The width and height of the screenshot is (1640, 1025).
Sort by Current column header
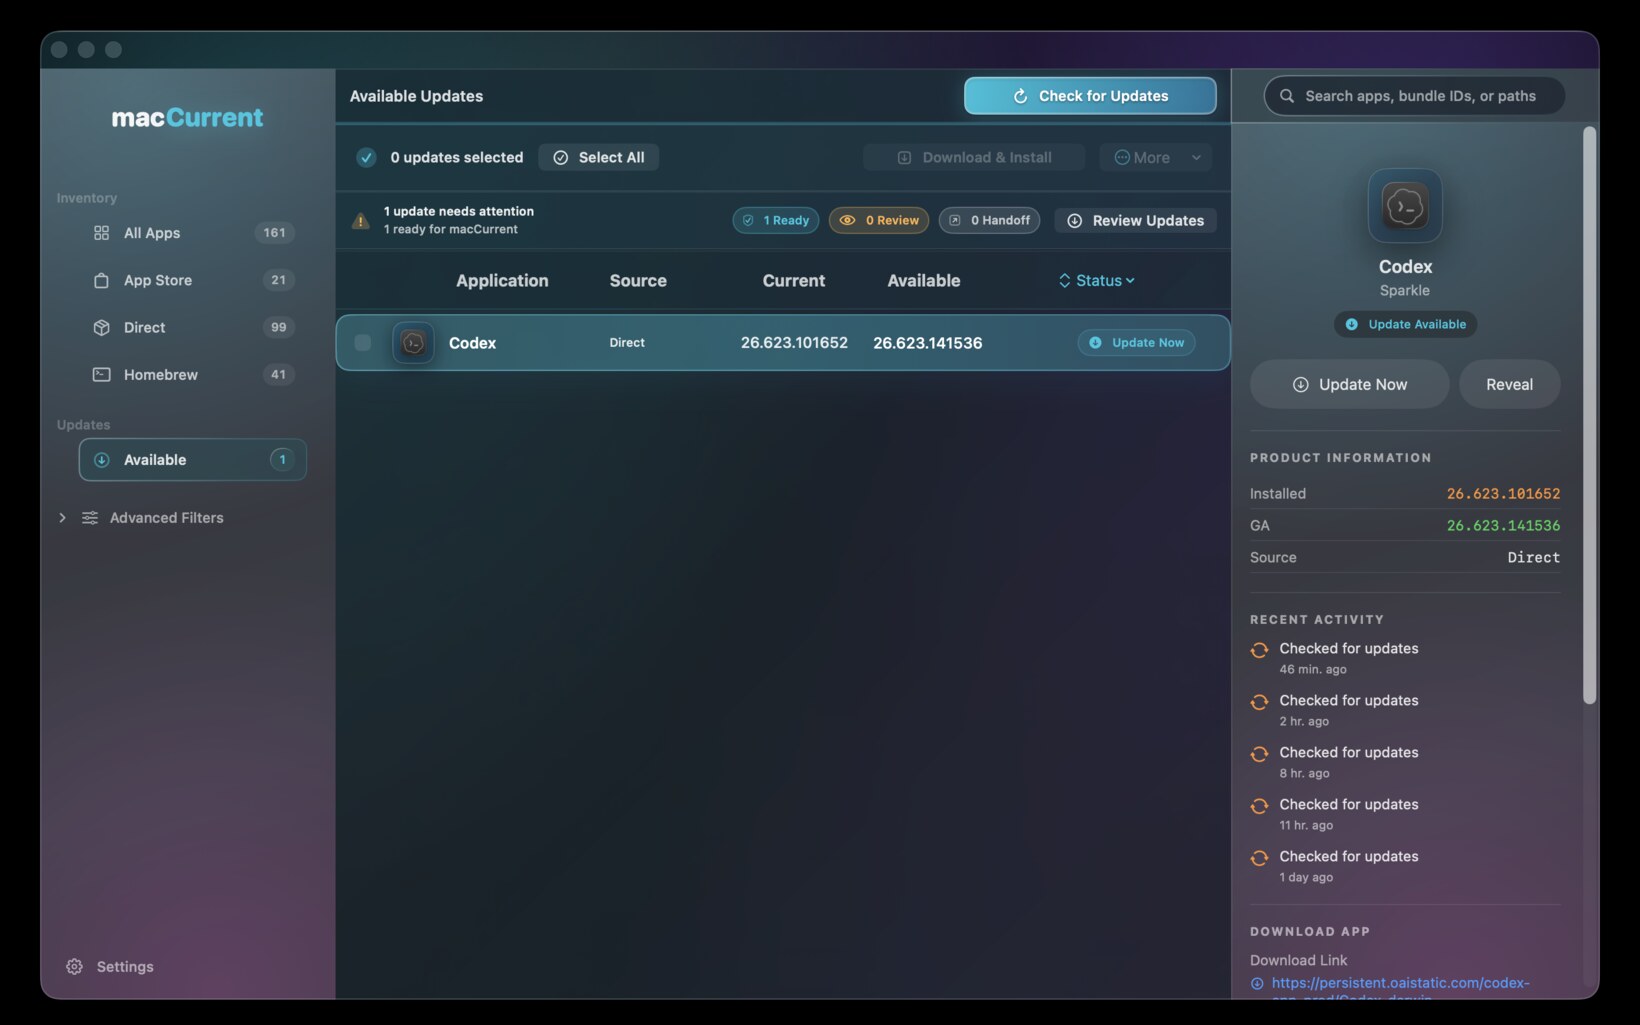click(x=794, y=281)
